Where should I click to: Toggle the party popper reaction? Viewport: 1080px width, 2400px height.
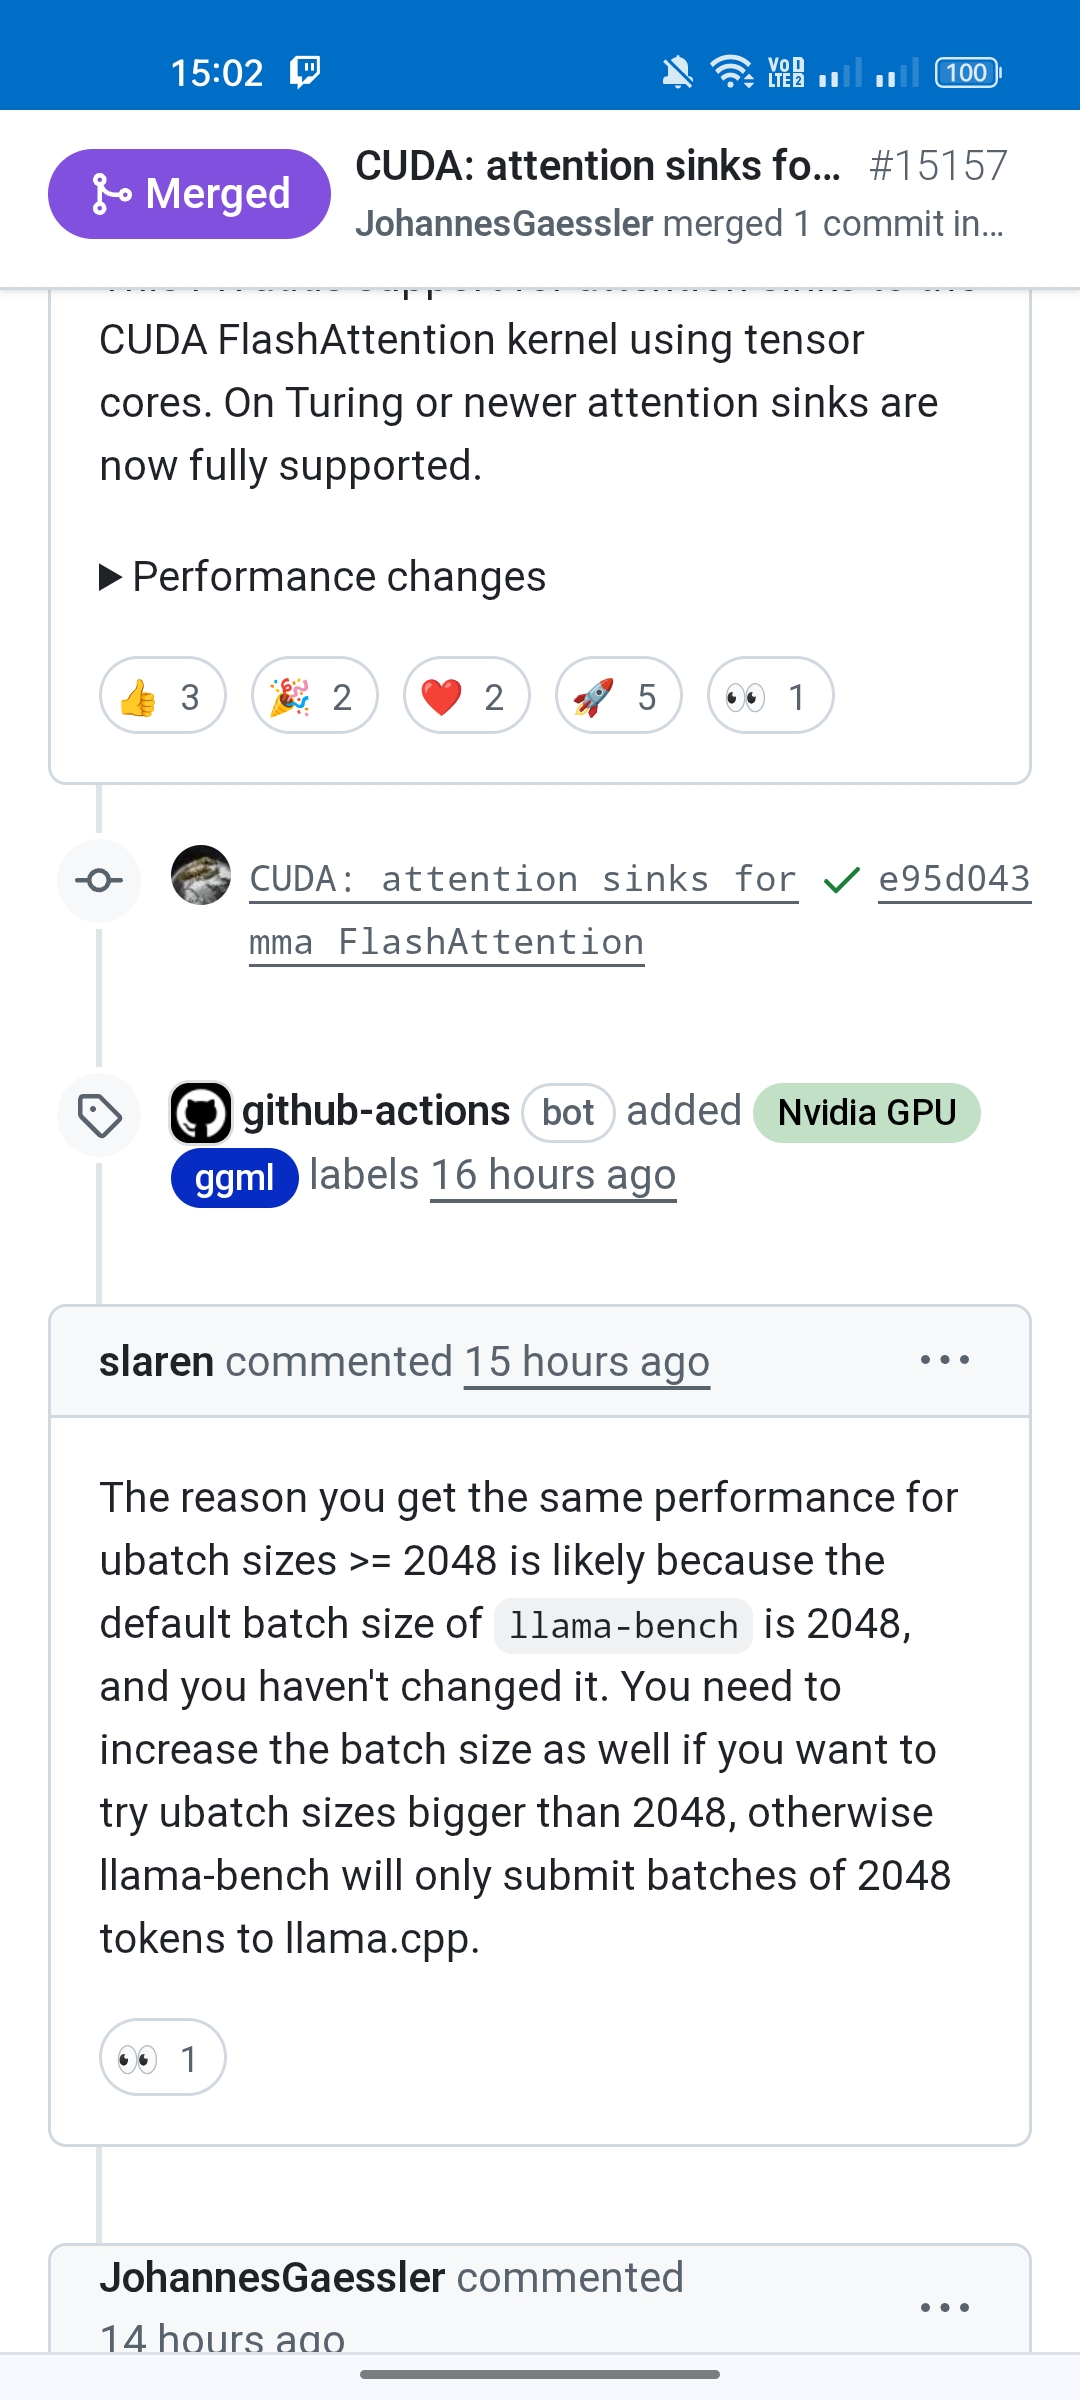coord(315,696)
